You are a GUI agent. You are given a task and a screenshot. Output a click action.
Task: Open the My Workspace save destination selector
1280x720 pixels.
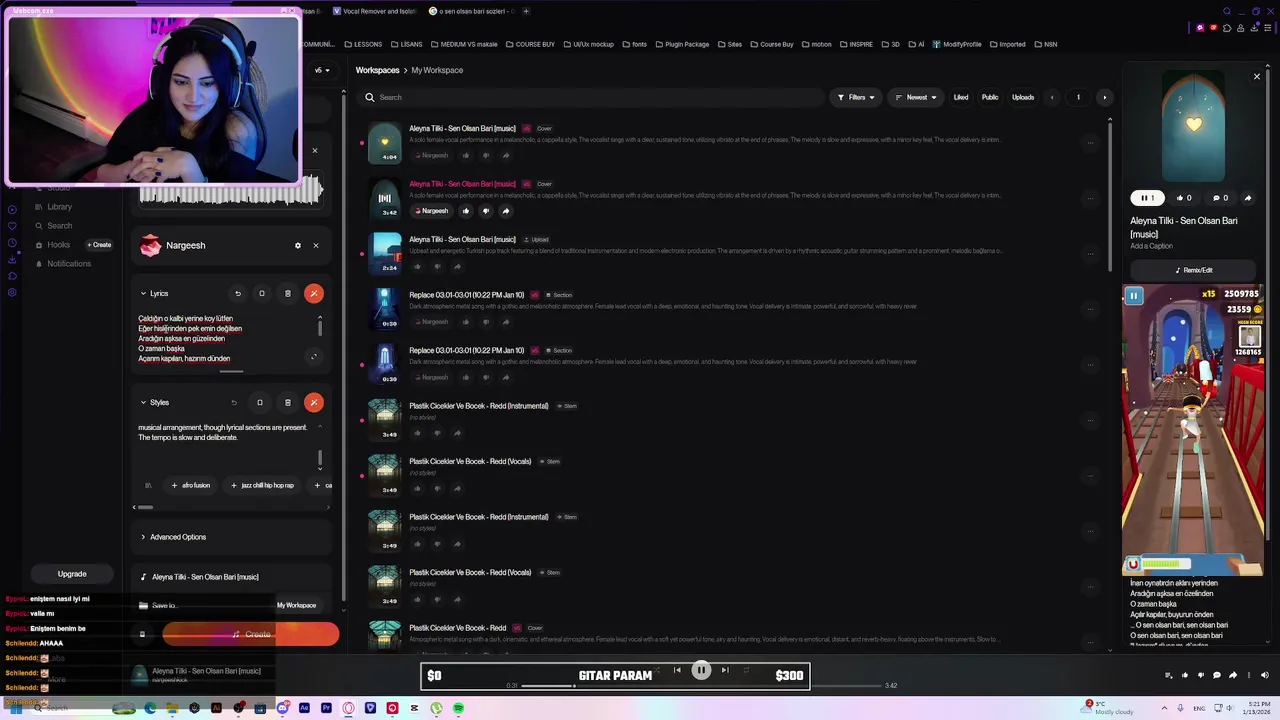click(x=296, y=605)
